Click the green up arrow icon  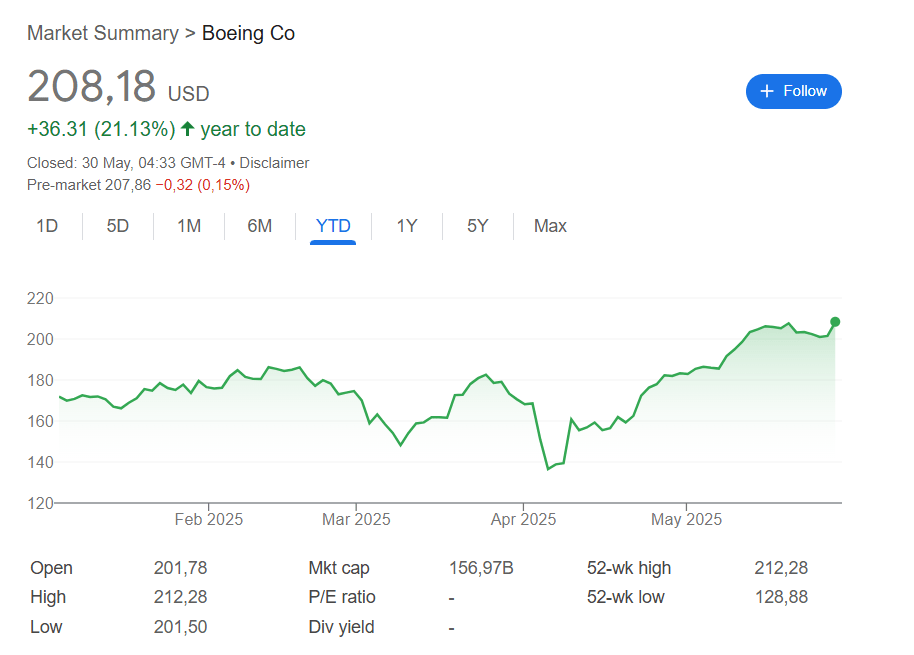point(187,129)
